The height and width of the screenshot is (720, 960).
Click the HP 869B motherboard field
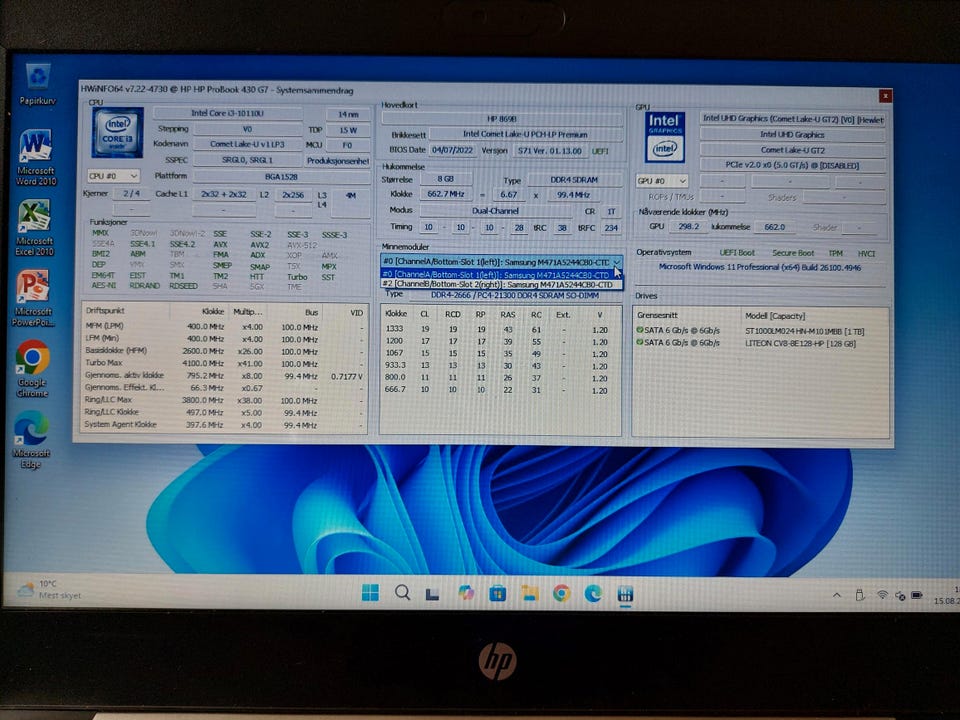coord(502,119)
